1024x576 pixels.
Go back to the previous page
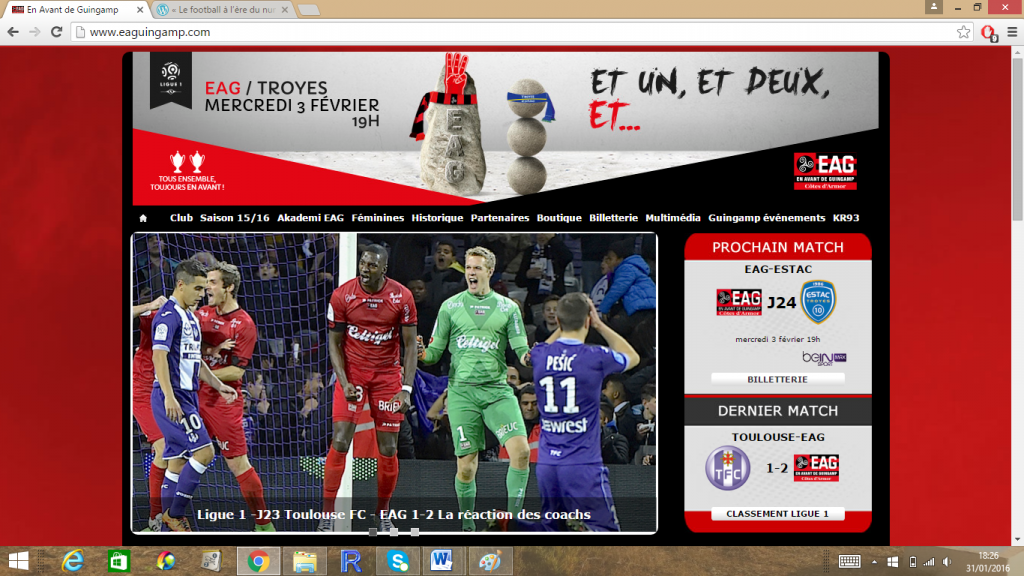click(x=13, y=32)
